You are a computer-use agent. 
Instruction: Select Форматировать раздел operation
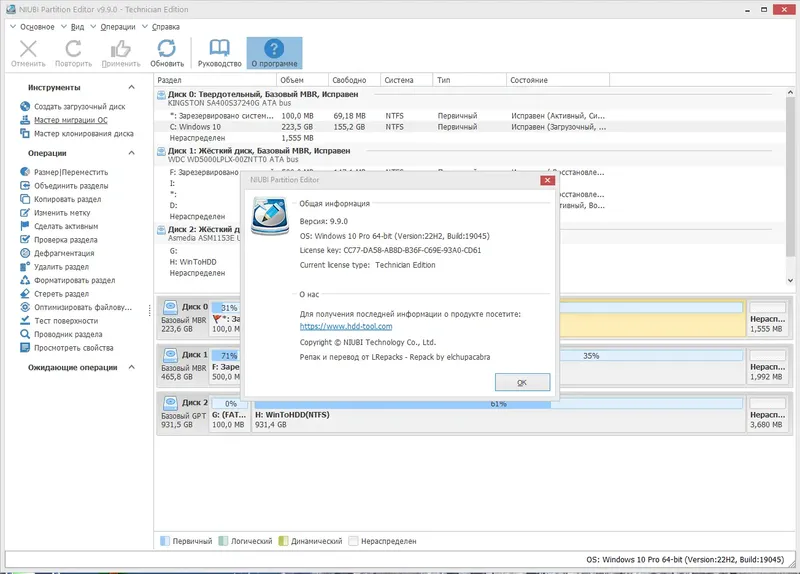click(x=68, y=280)
